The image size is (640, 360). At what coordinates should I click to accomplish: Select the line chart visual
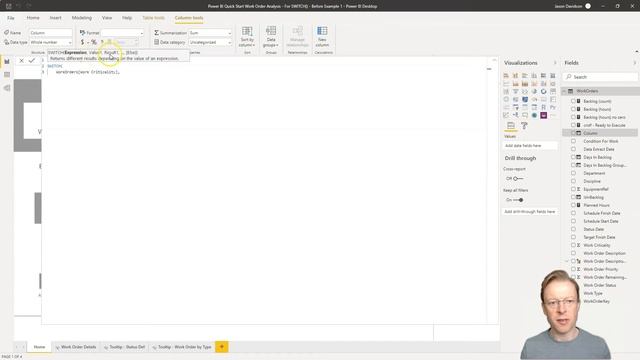tap(506, 84)
